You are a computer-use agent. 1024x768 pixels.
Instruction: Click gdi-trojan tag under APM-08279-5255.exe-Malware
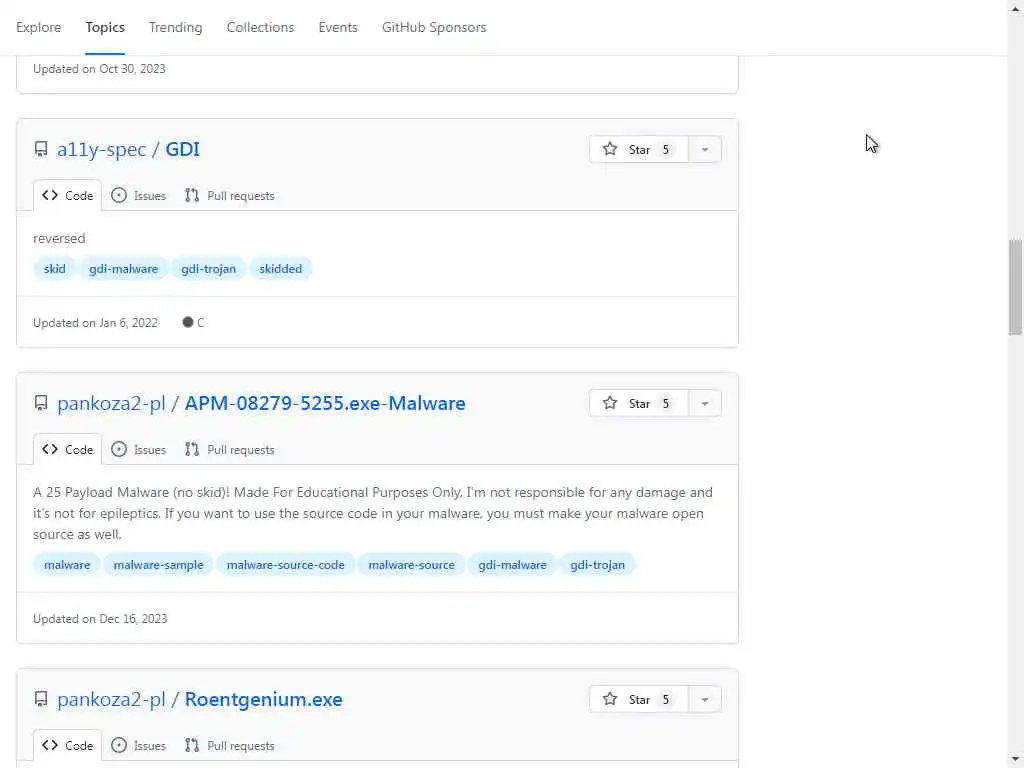(x=597, y=565)
